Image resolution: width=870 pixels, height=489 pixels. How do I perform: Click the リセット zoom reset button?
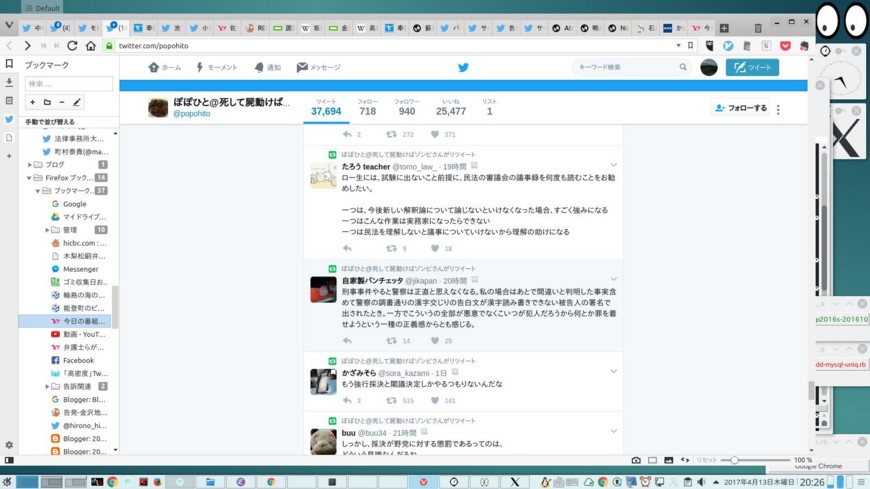pyautogui.click(x=706, y=460)
